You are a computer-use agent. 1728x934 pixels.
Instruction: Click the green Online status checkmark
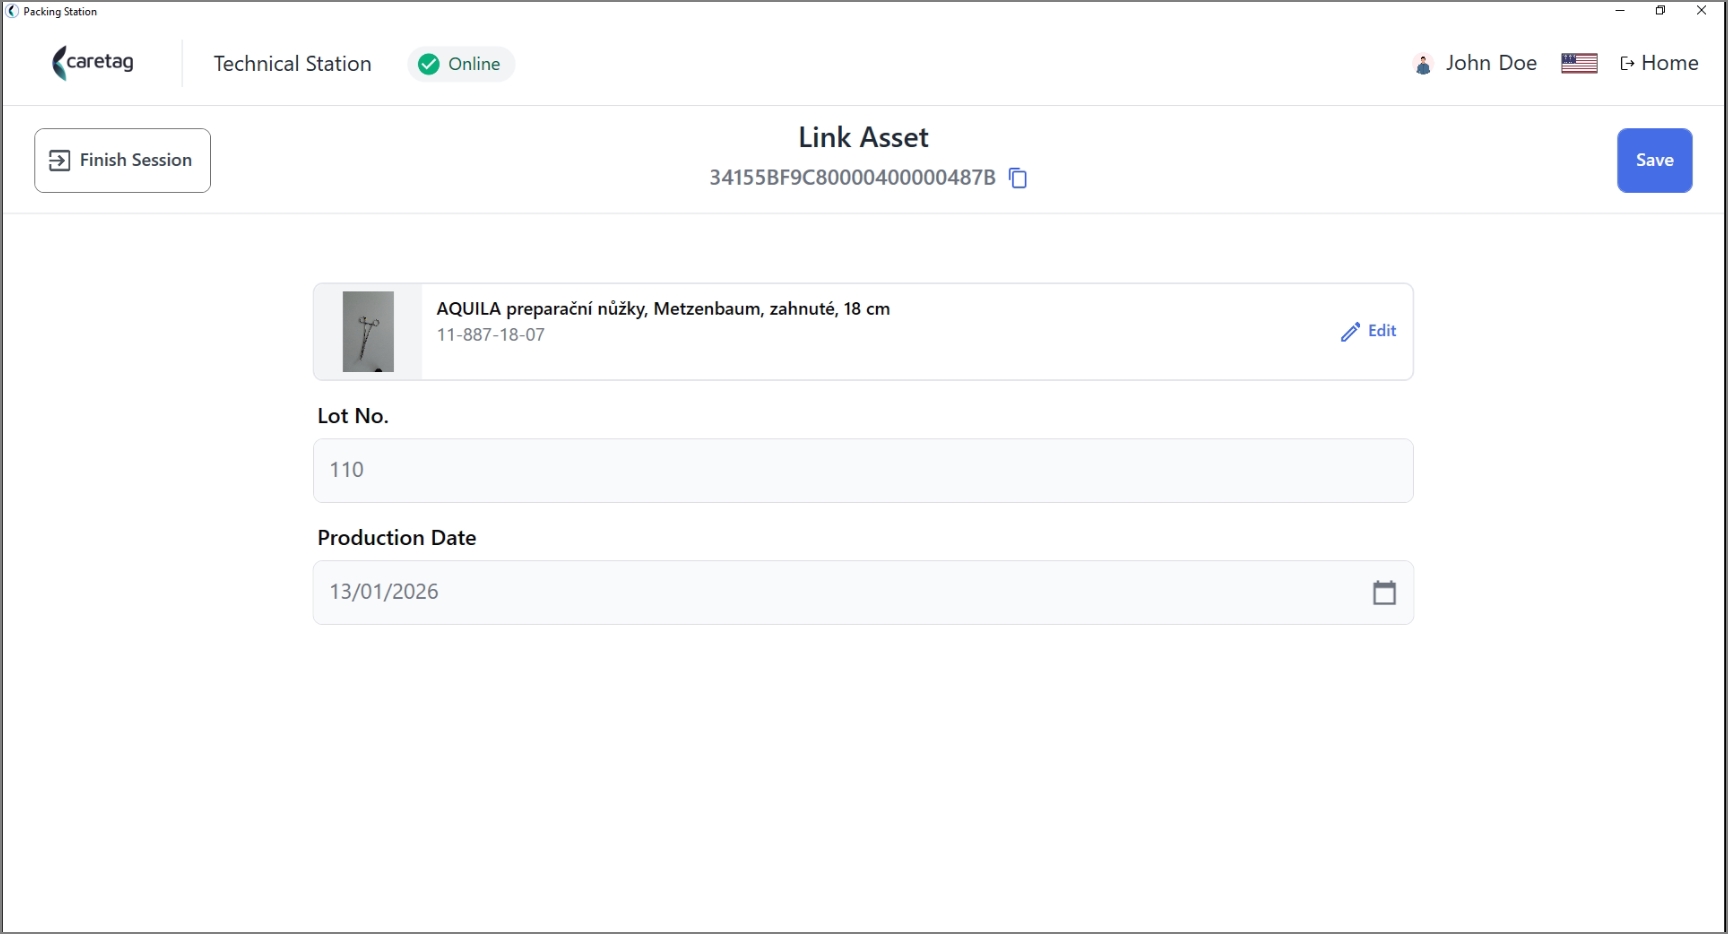tap(429, 64)
